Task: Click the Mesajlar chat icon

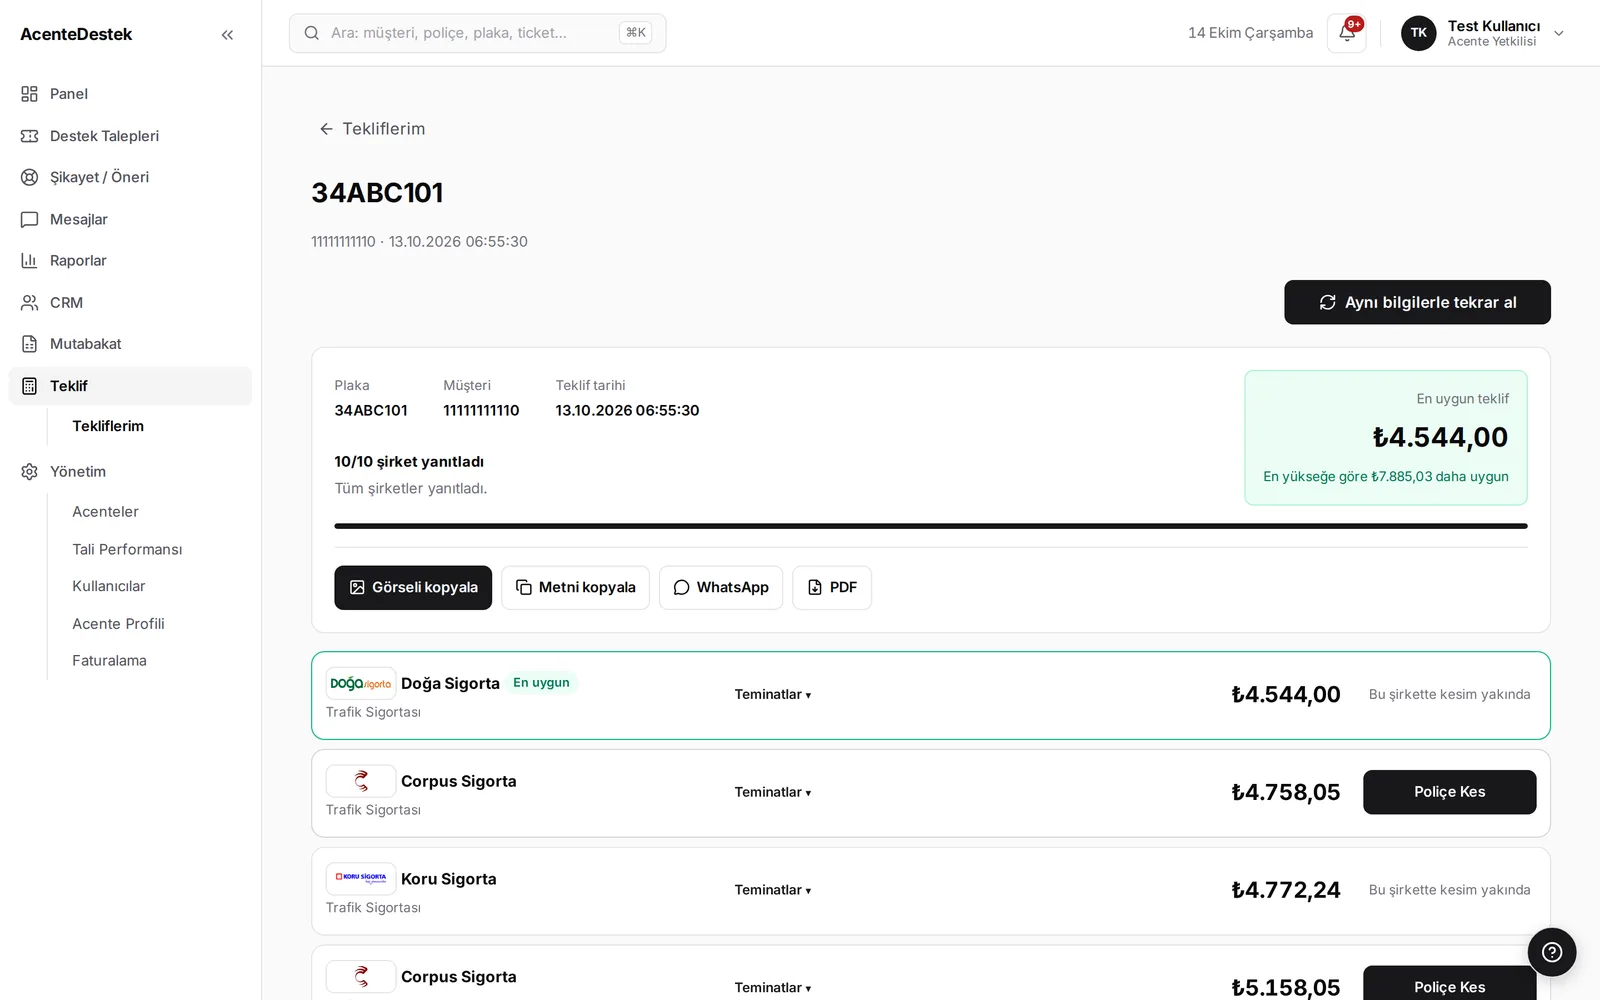Action: [30, 219]
